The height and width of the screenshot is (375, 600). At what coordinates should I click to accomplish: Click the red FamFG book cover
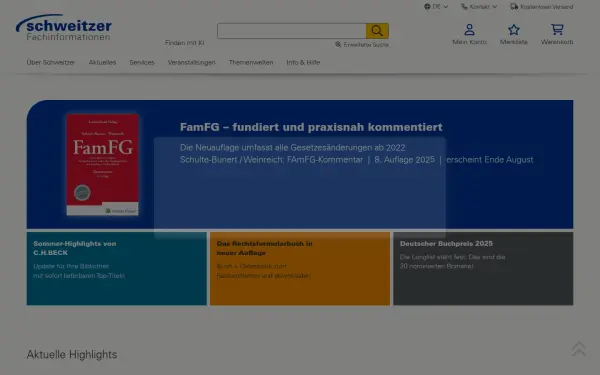103,165
